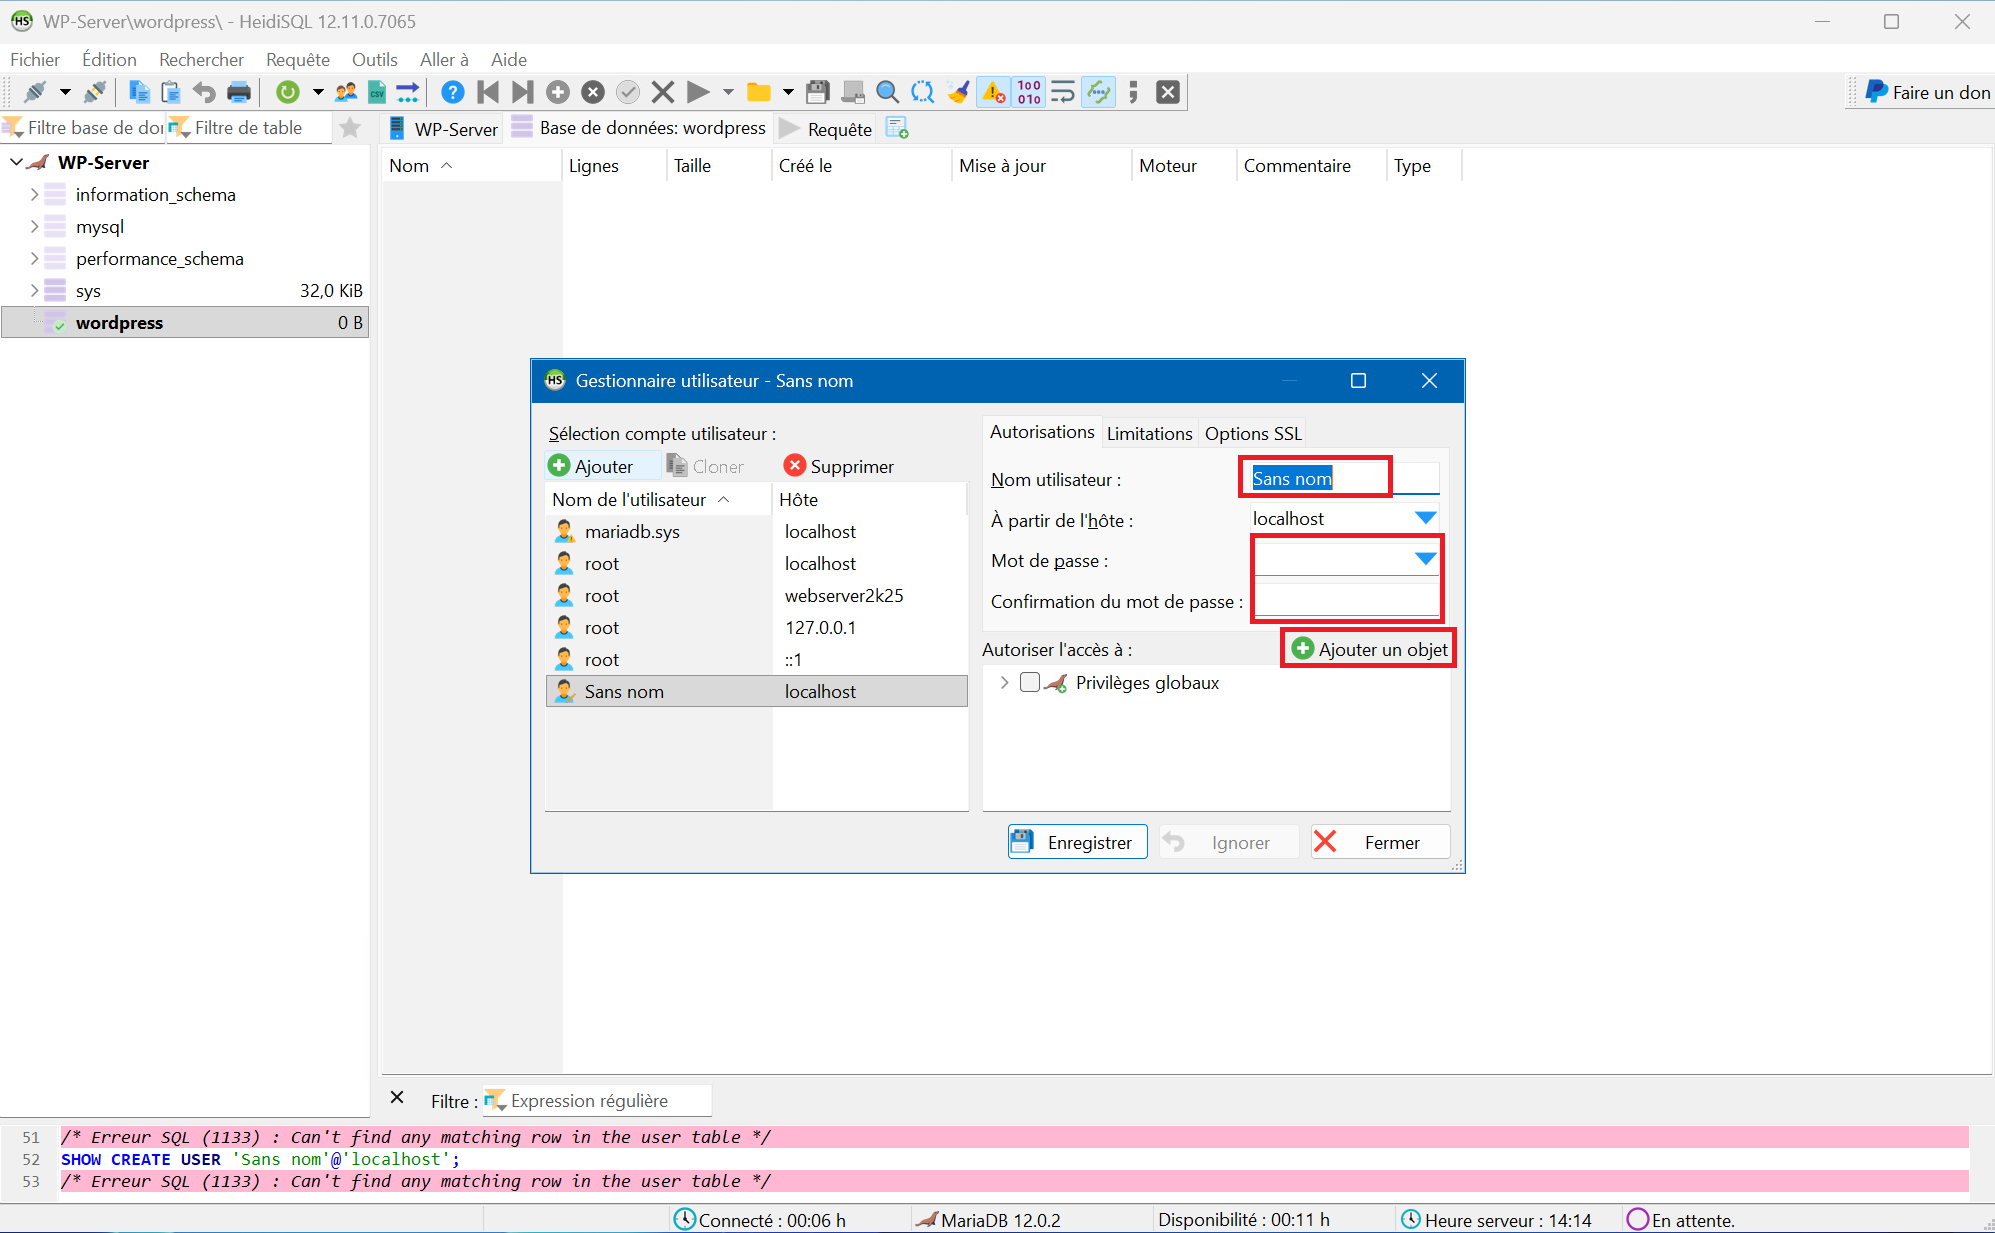Click the Enregistrer button
Screen dimensions: 1995x1233
(1077, 842)
